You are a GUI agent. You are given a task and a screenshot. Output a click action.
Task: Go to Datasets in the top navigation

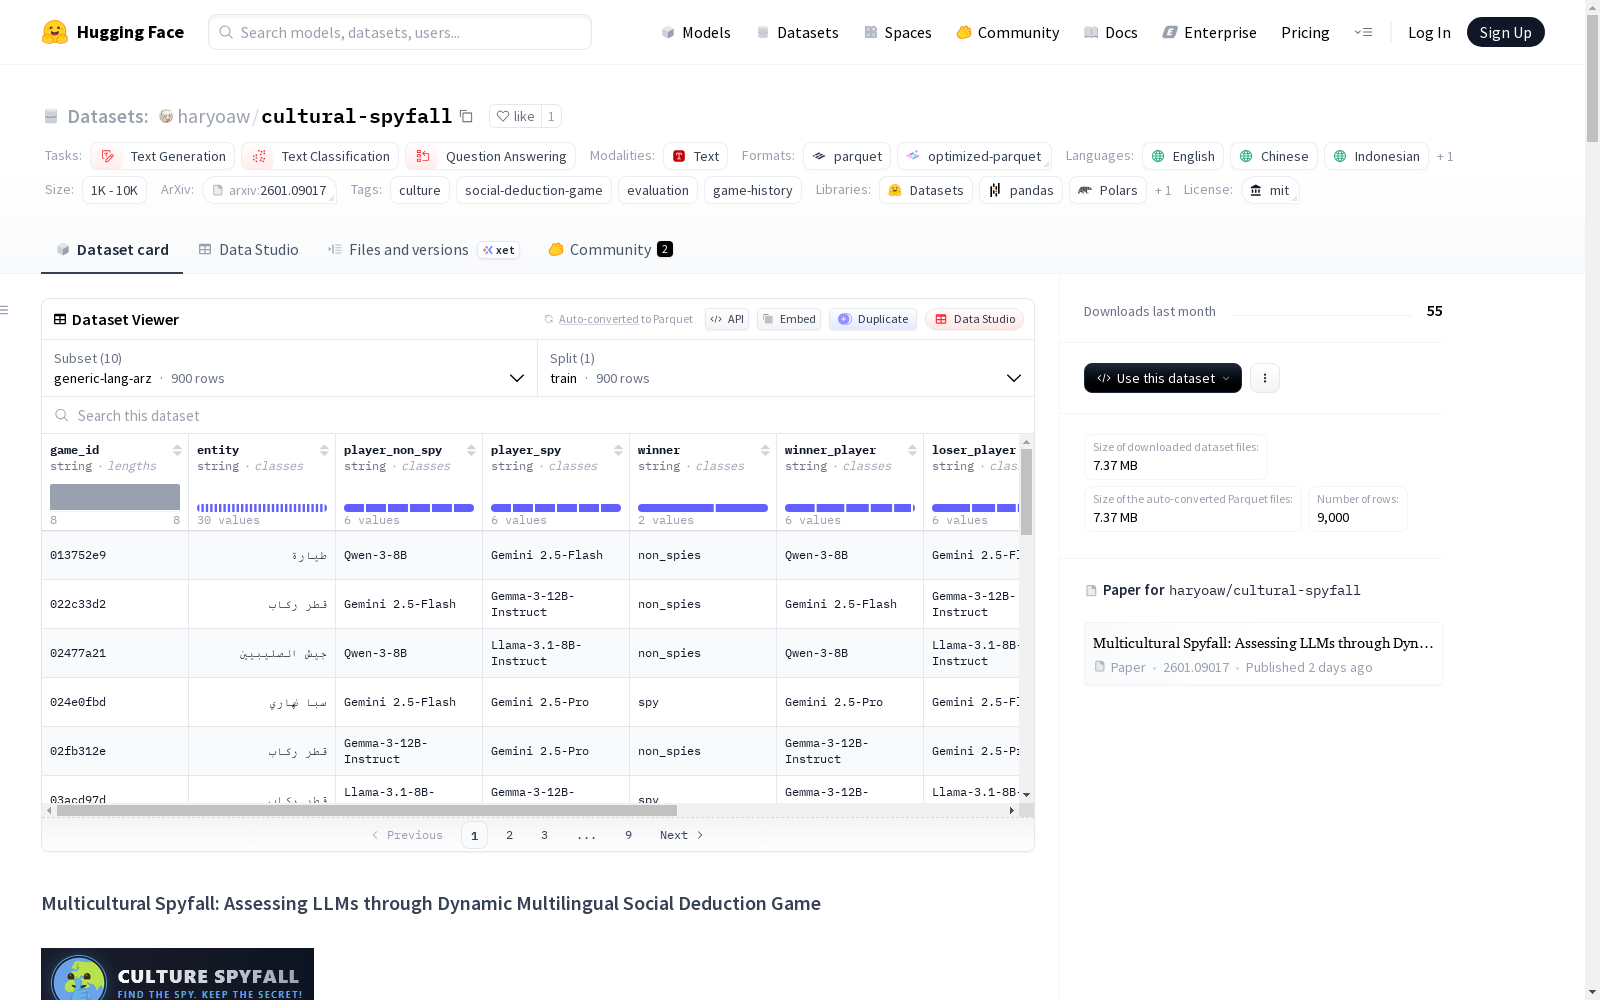[x=797, y=32]
